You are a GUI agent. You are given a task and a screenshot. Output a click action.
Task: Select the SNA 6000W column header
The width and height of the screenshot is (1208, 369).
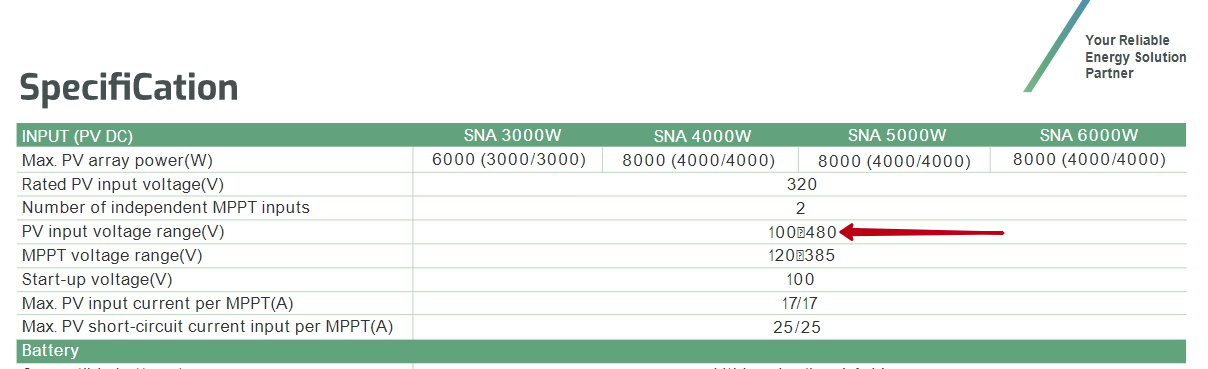coord(1089,135)
